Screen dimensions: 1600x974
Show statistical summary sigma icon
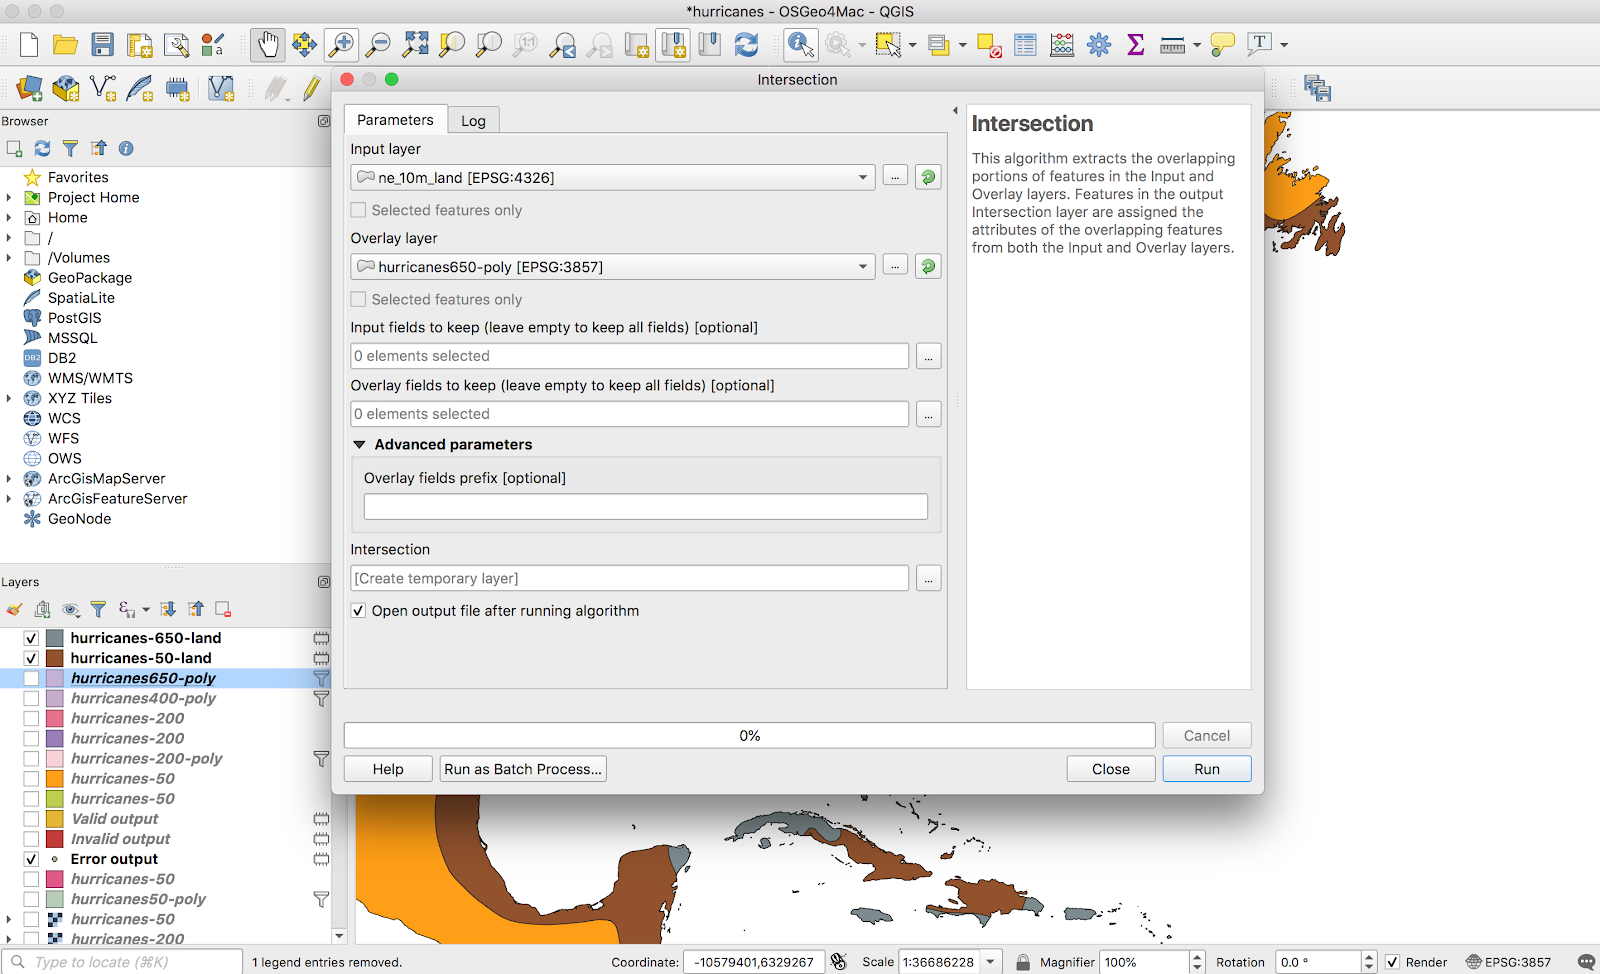(x=1135, y=45)
